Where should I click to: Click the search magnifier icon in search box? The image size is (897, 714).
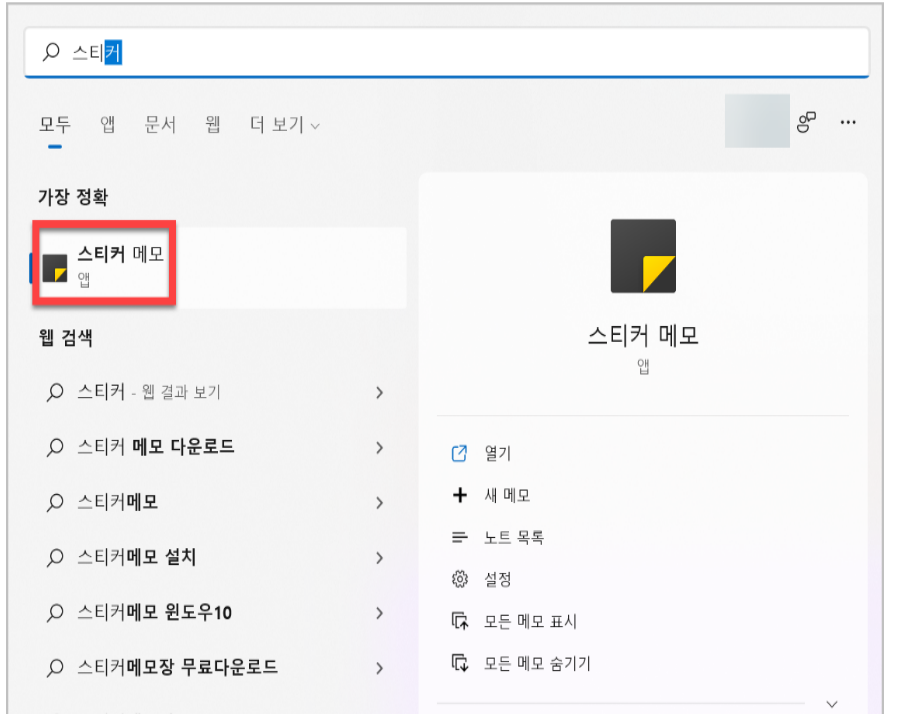[51, 52]
